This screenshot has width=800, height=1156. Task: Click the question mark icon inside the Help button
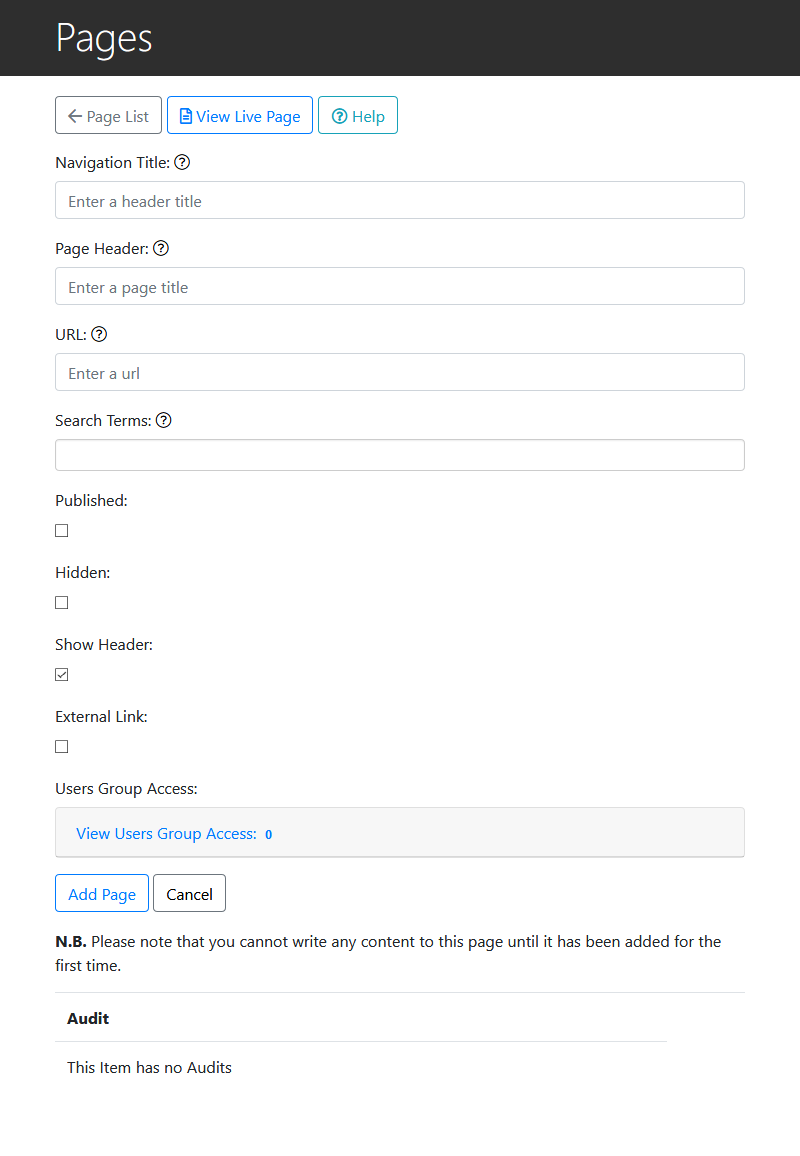point(339,115)
